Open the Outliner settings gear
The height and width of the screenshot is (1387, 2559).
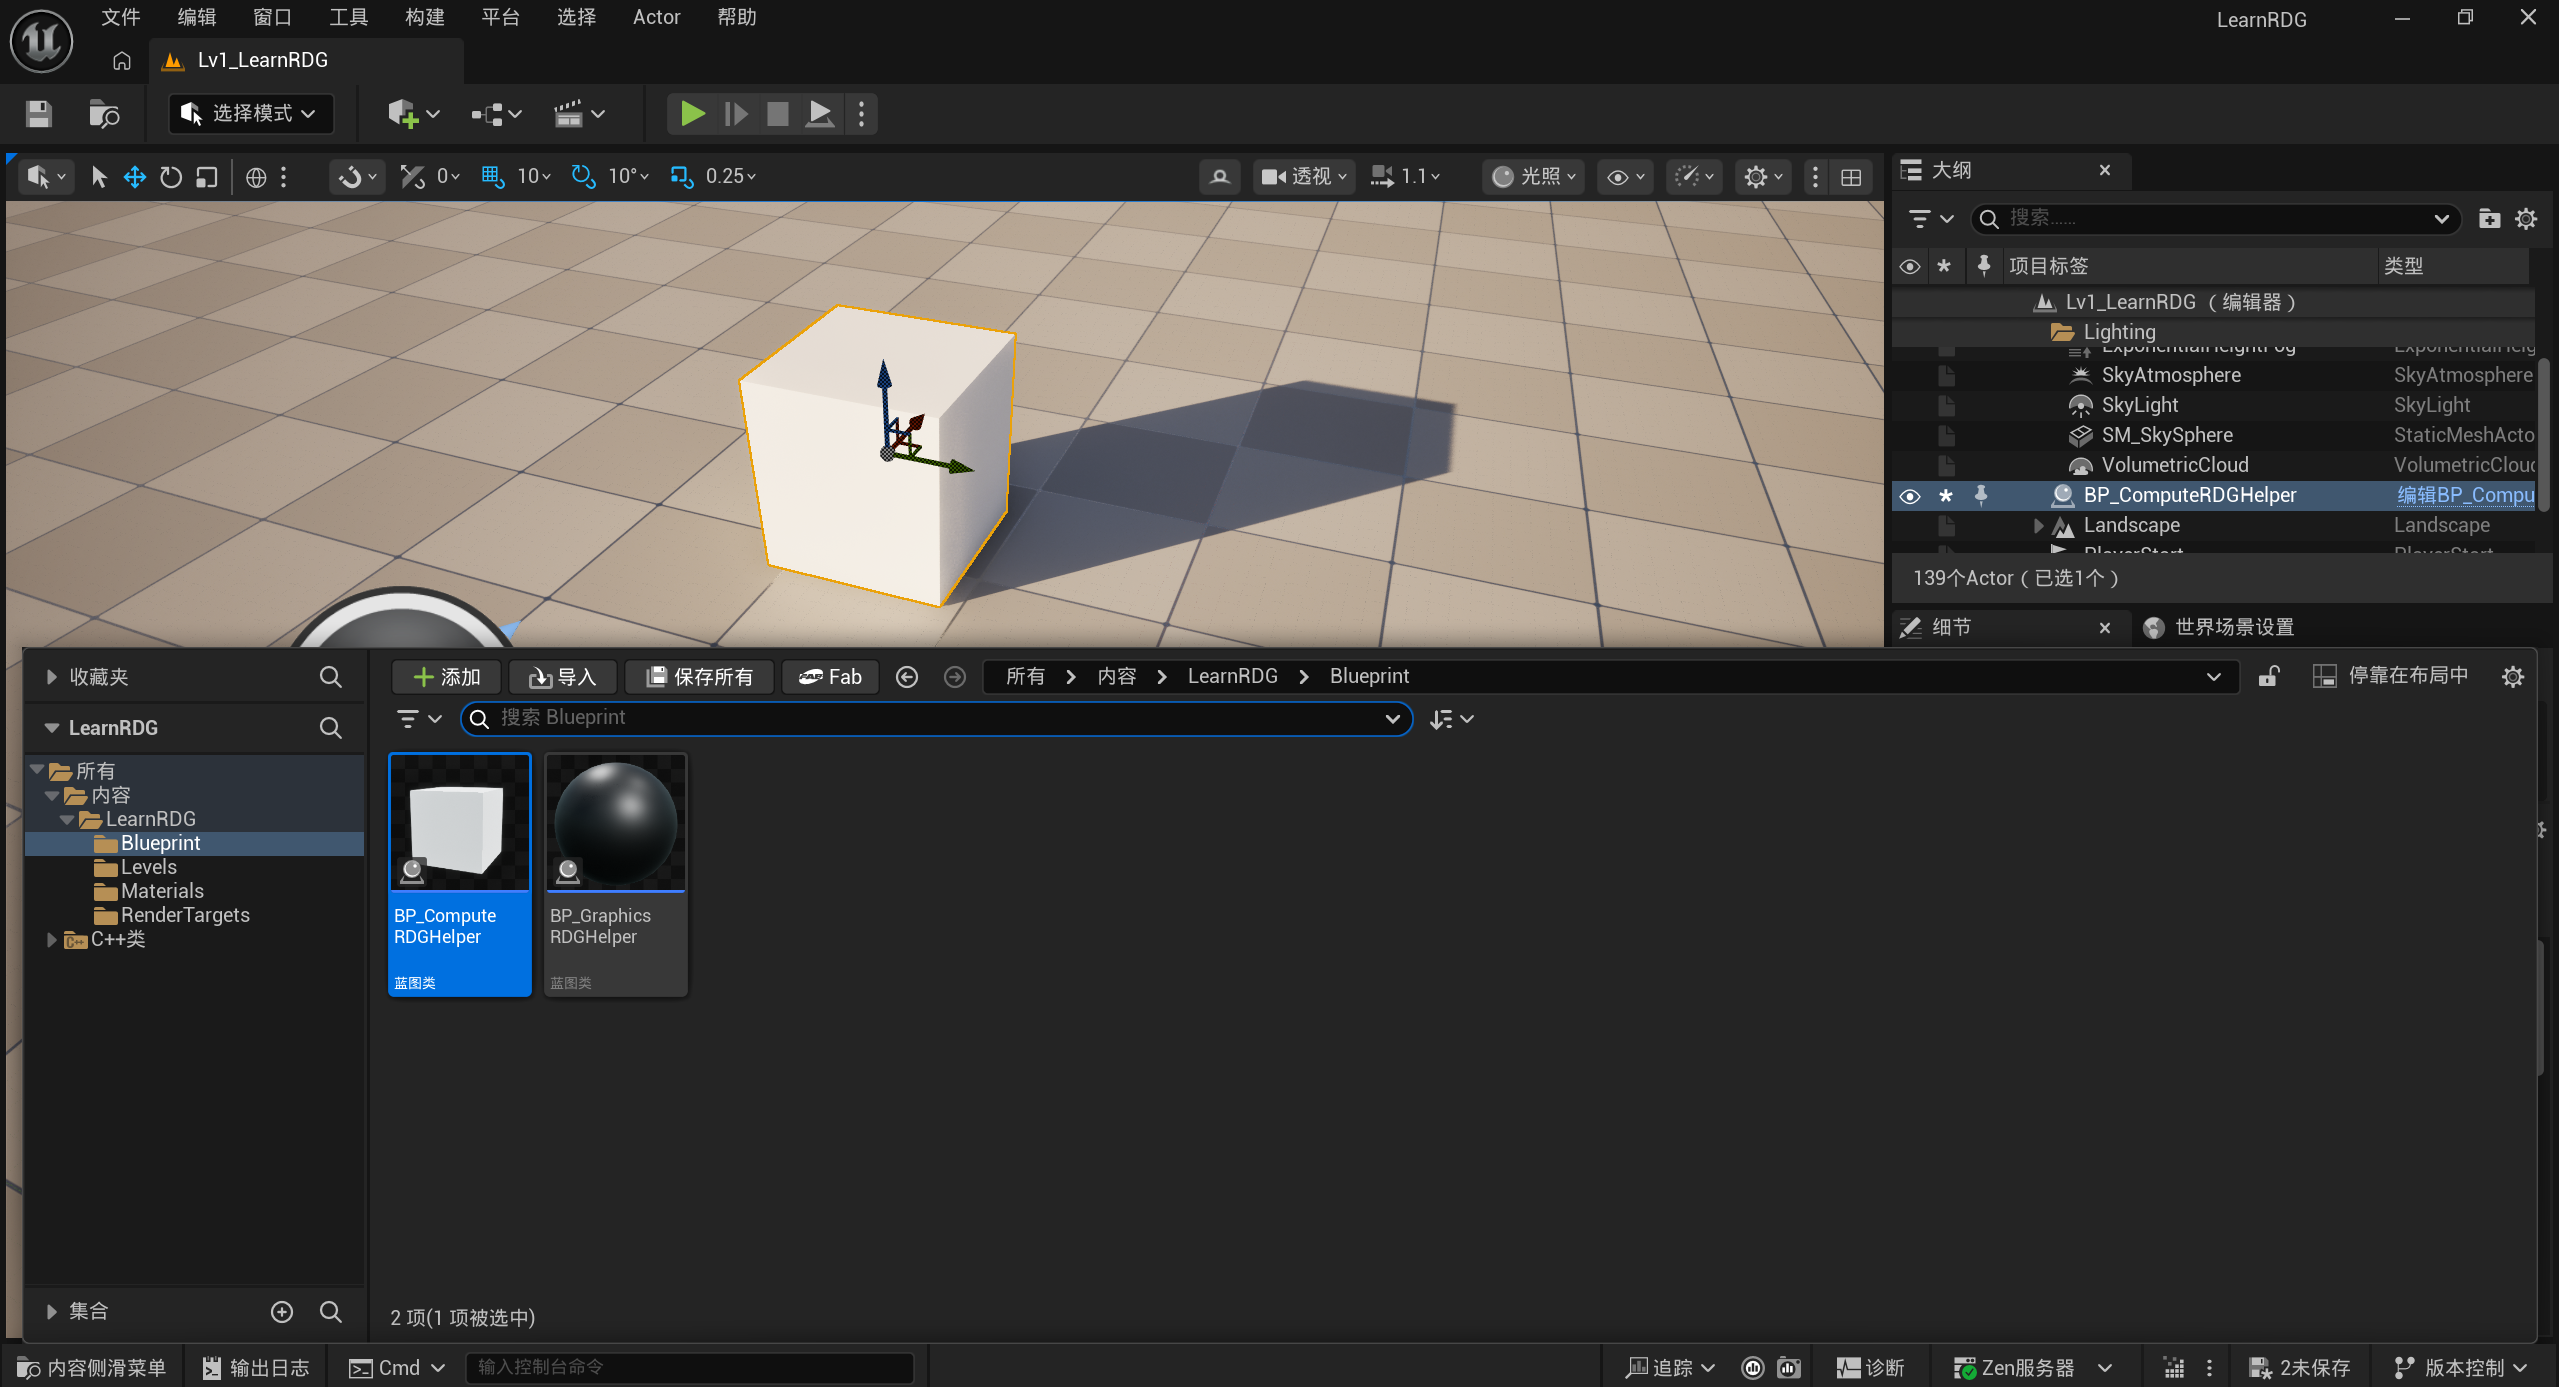click(x=2526, y=219)
